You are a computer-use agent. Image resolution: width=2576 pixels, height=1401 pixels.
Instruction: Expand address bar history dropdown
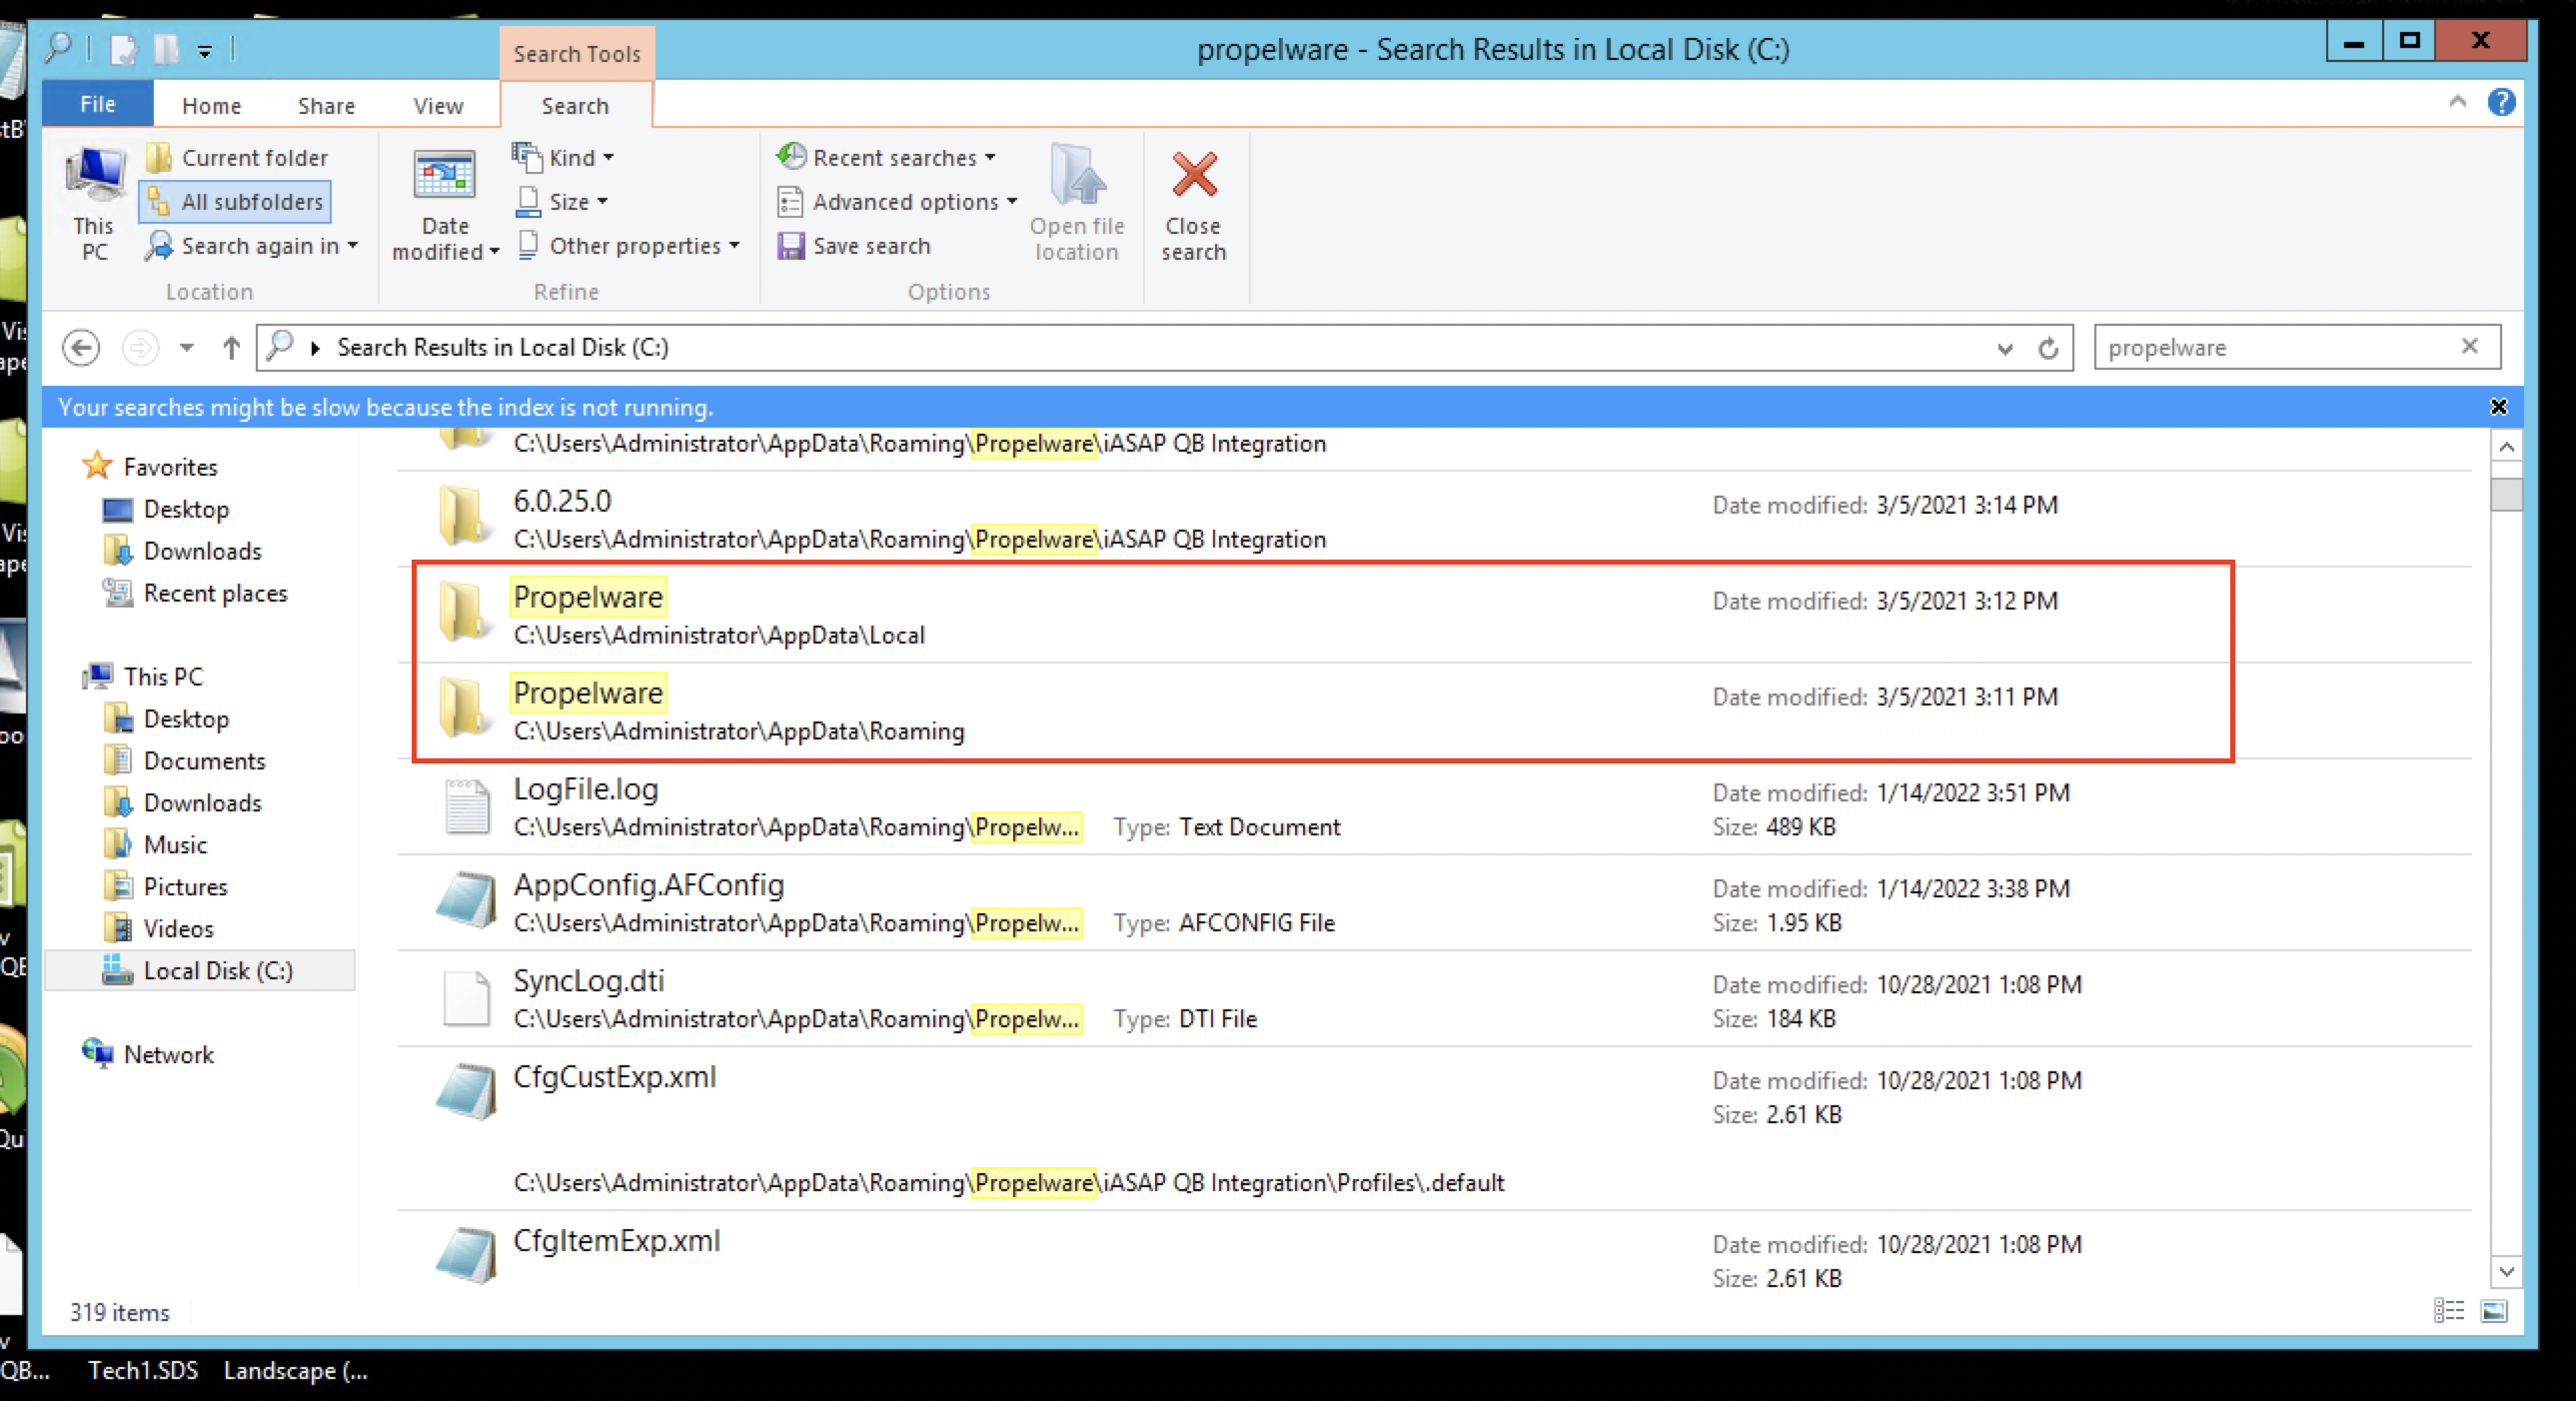click(x=2005, y=349)
